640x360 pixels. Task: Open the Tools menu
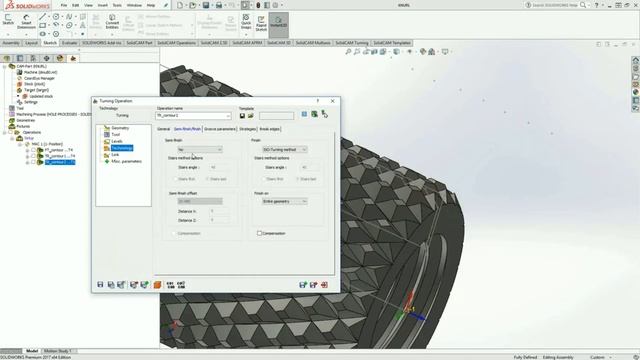pyautogui.click(x=117, y=5)
